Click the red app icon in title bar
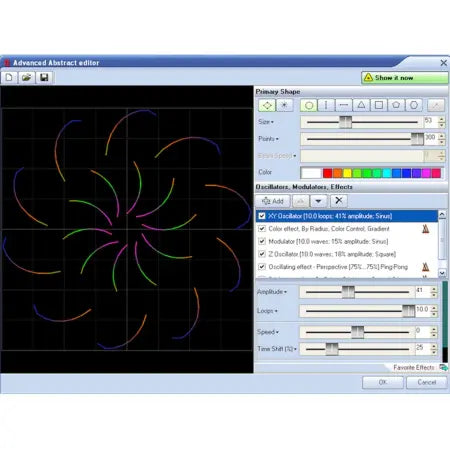The image size is (450, 450). [7, 62]
